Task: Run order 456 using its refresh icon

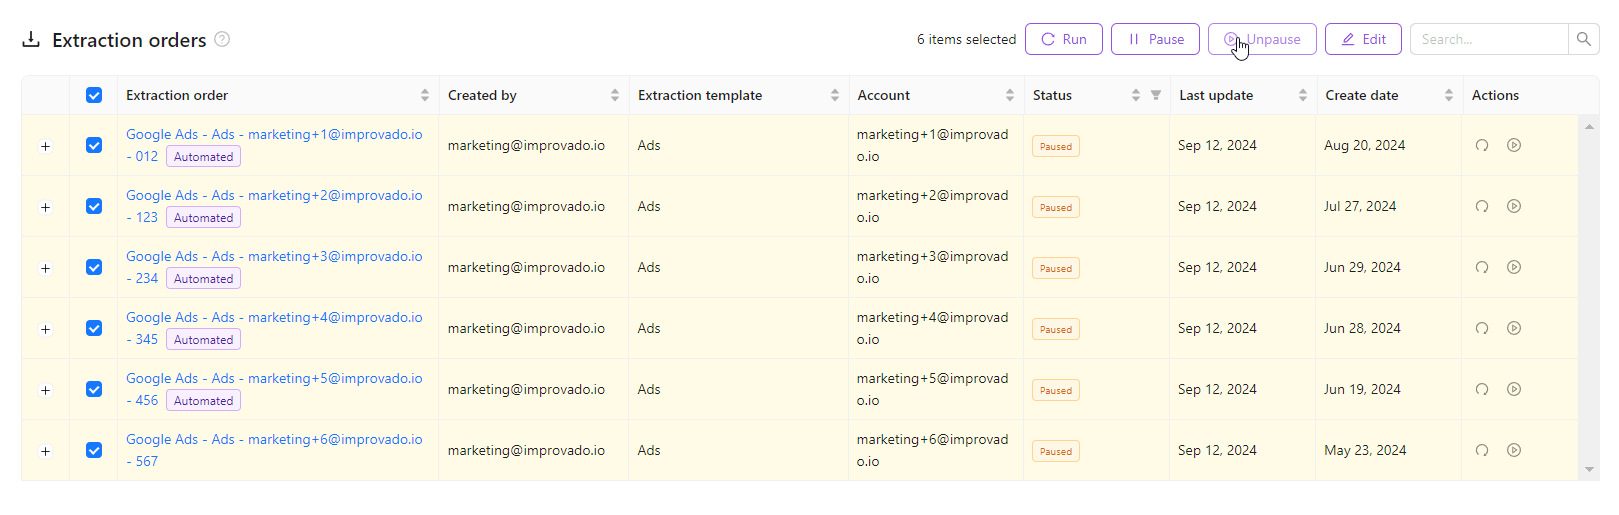Action: pyautogui.click(x=1482, y=389)
